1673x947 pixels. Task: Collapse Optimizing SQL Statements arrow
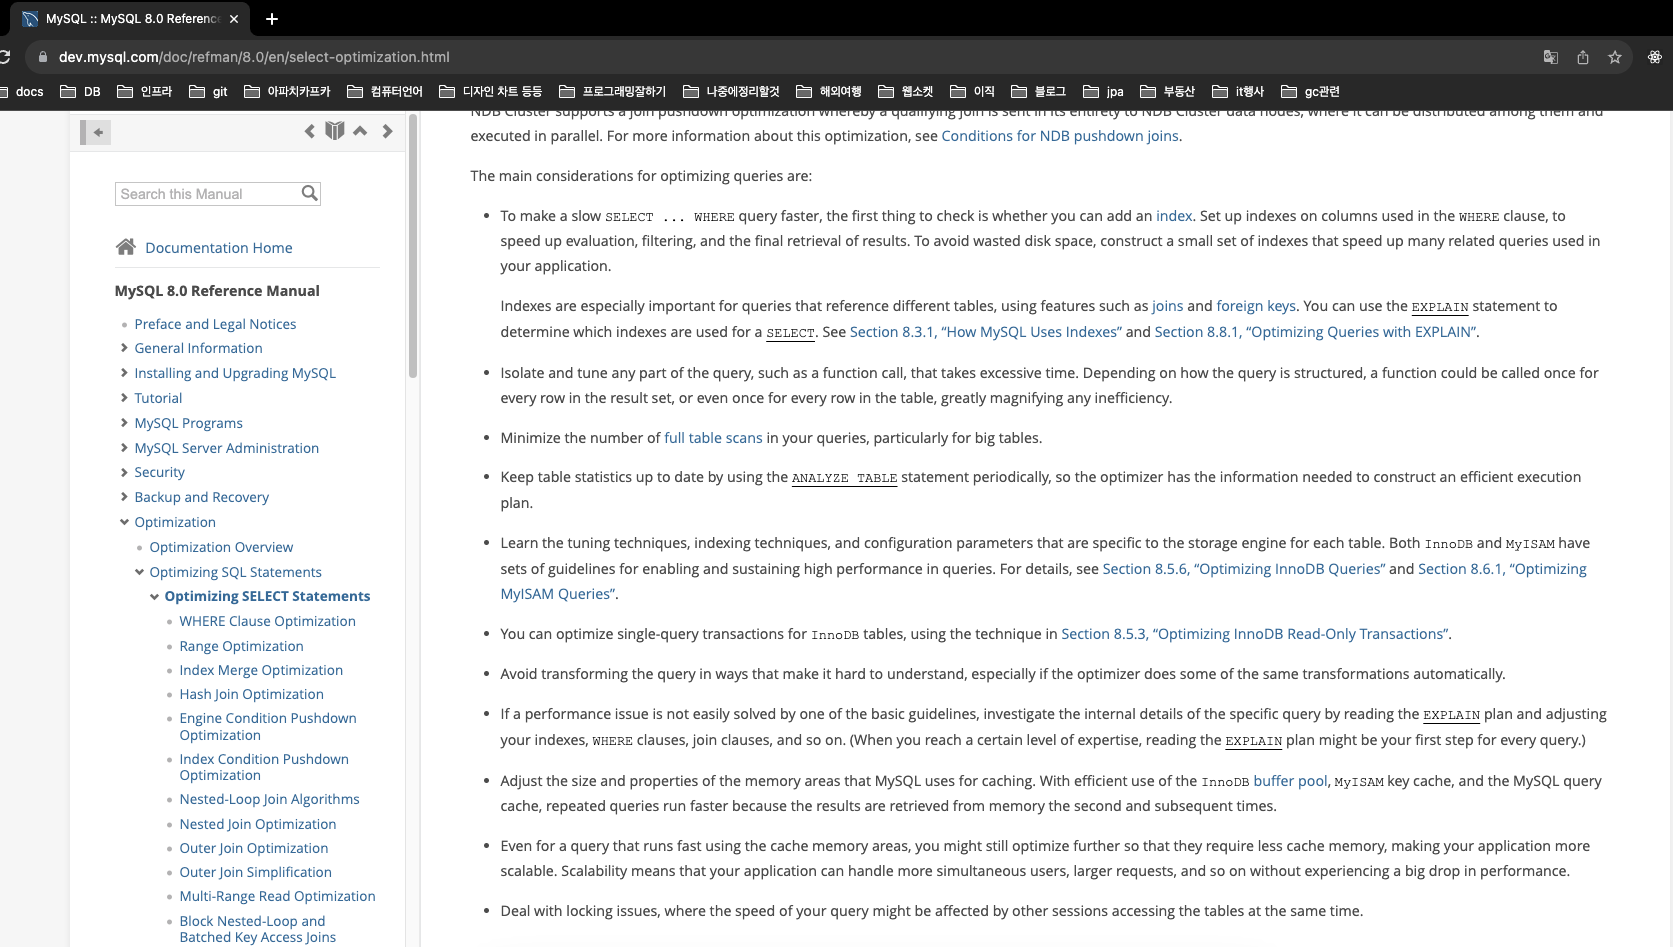[139, 572]
